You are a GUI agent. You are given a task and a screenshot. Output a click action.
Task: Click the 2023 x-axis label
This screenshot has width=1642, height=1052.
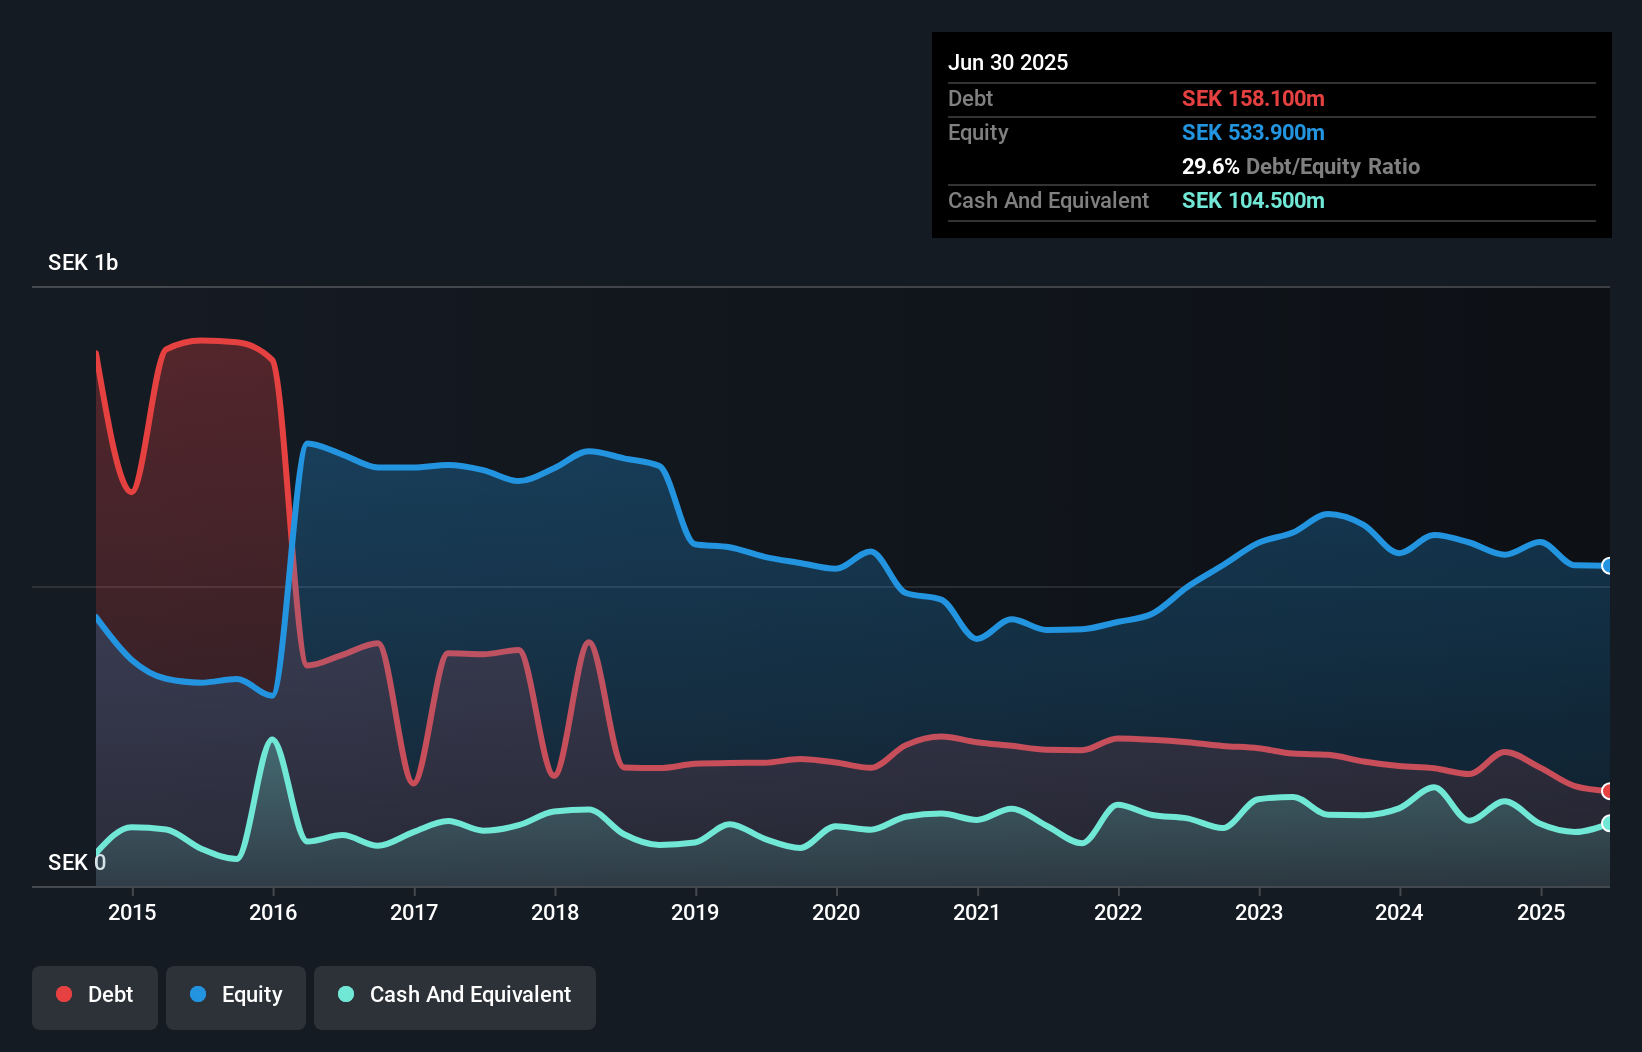pyautogui.click(x=1259, y=912)
